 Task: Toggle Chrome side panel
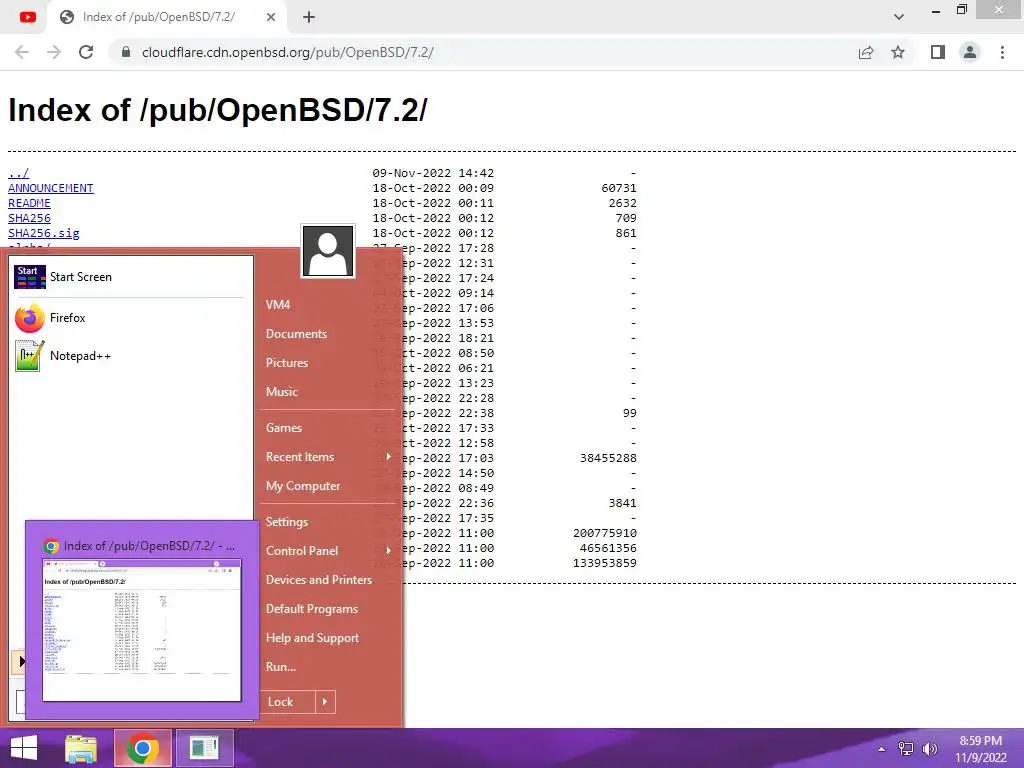coord(938,52)
